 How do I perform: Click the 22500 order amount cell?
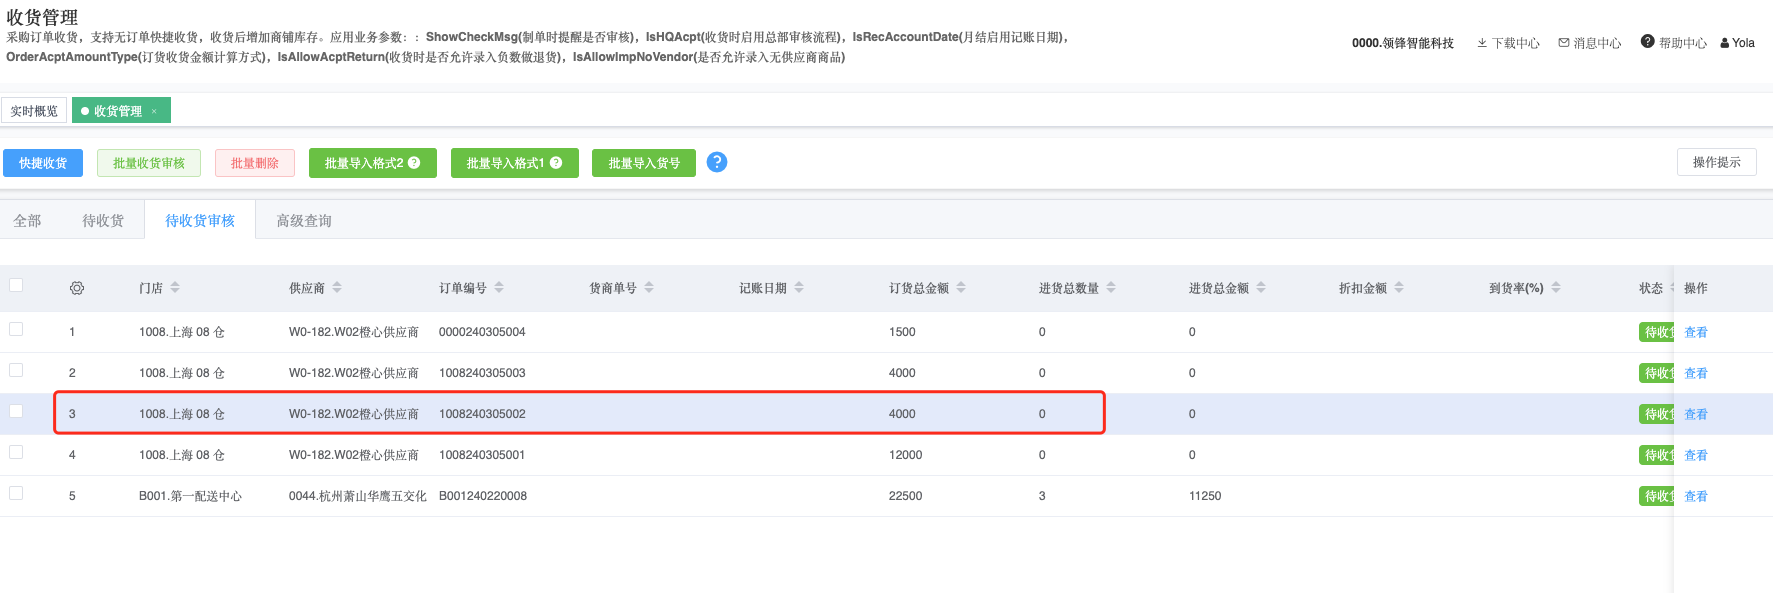[x=906, y=496]
